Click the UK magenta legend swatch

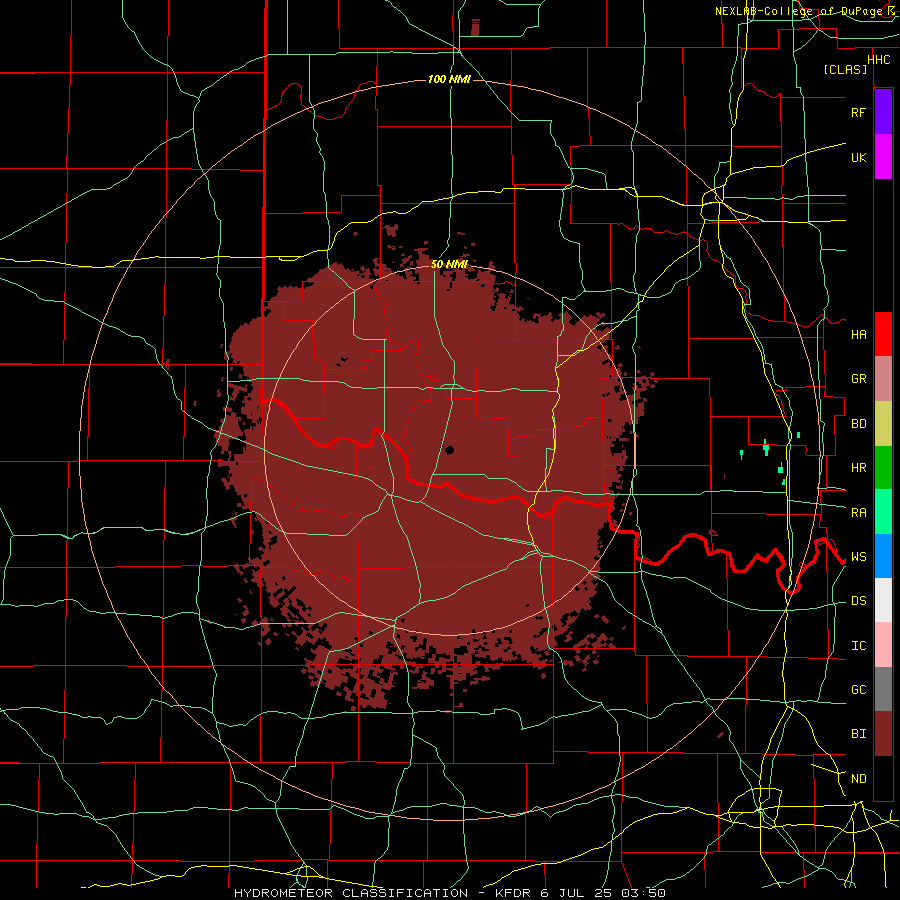883,157
